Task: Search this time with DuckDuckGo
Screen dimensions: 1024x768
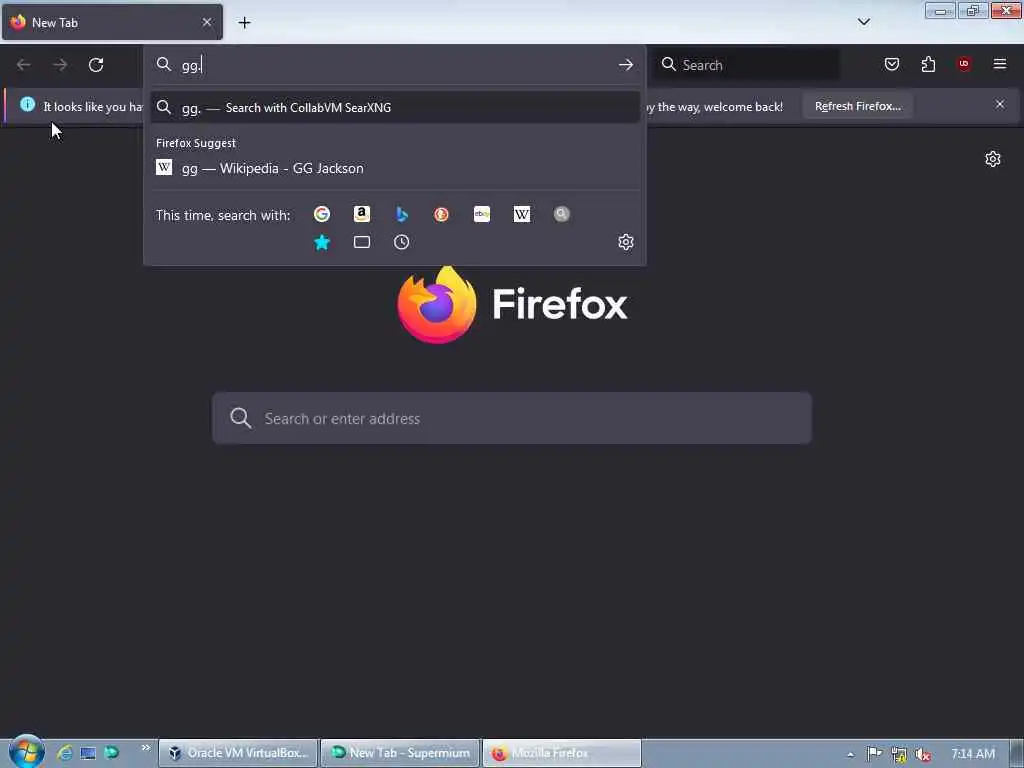Action: click(x=441, y=214)
